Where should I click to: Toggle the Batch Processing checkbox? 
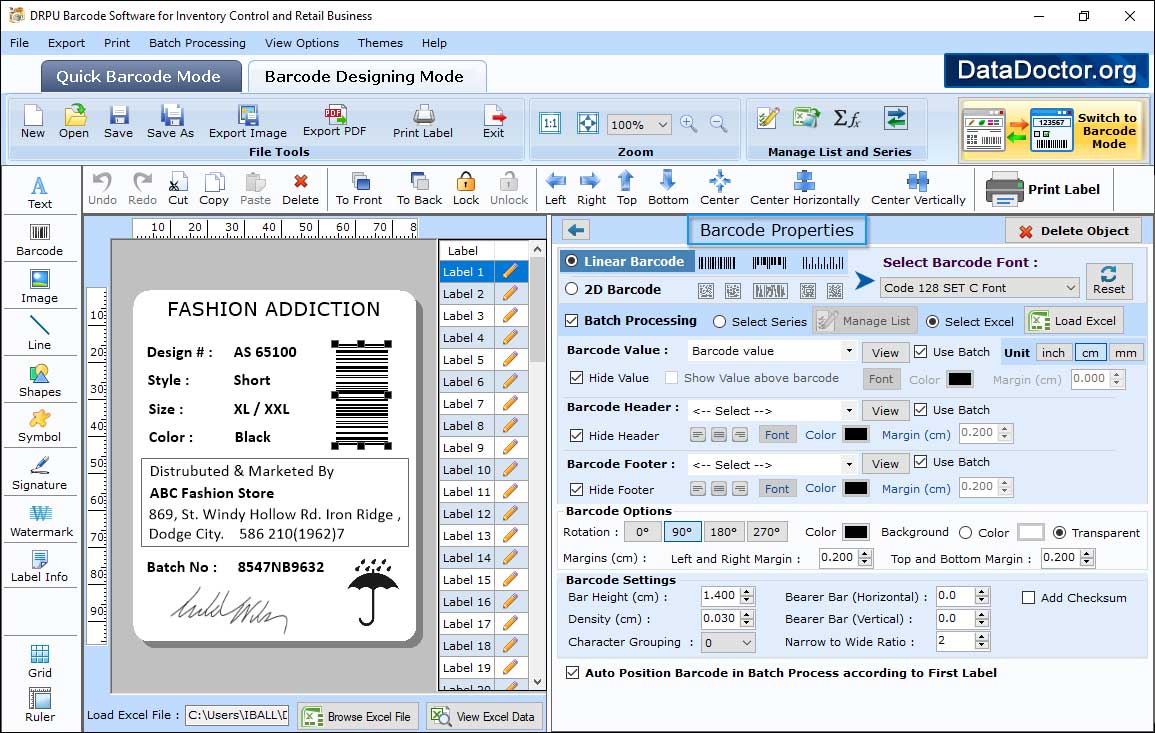click(572, 320)
